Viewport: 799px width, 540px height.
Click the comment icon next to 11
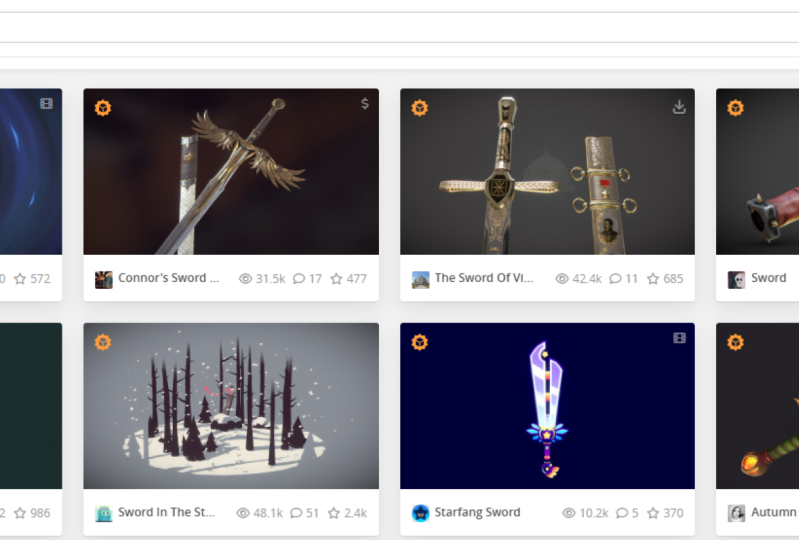pos(616,279)
